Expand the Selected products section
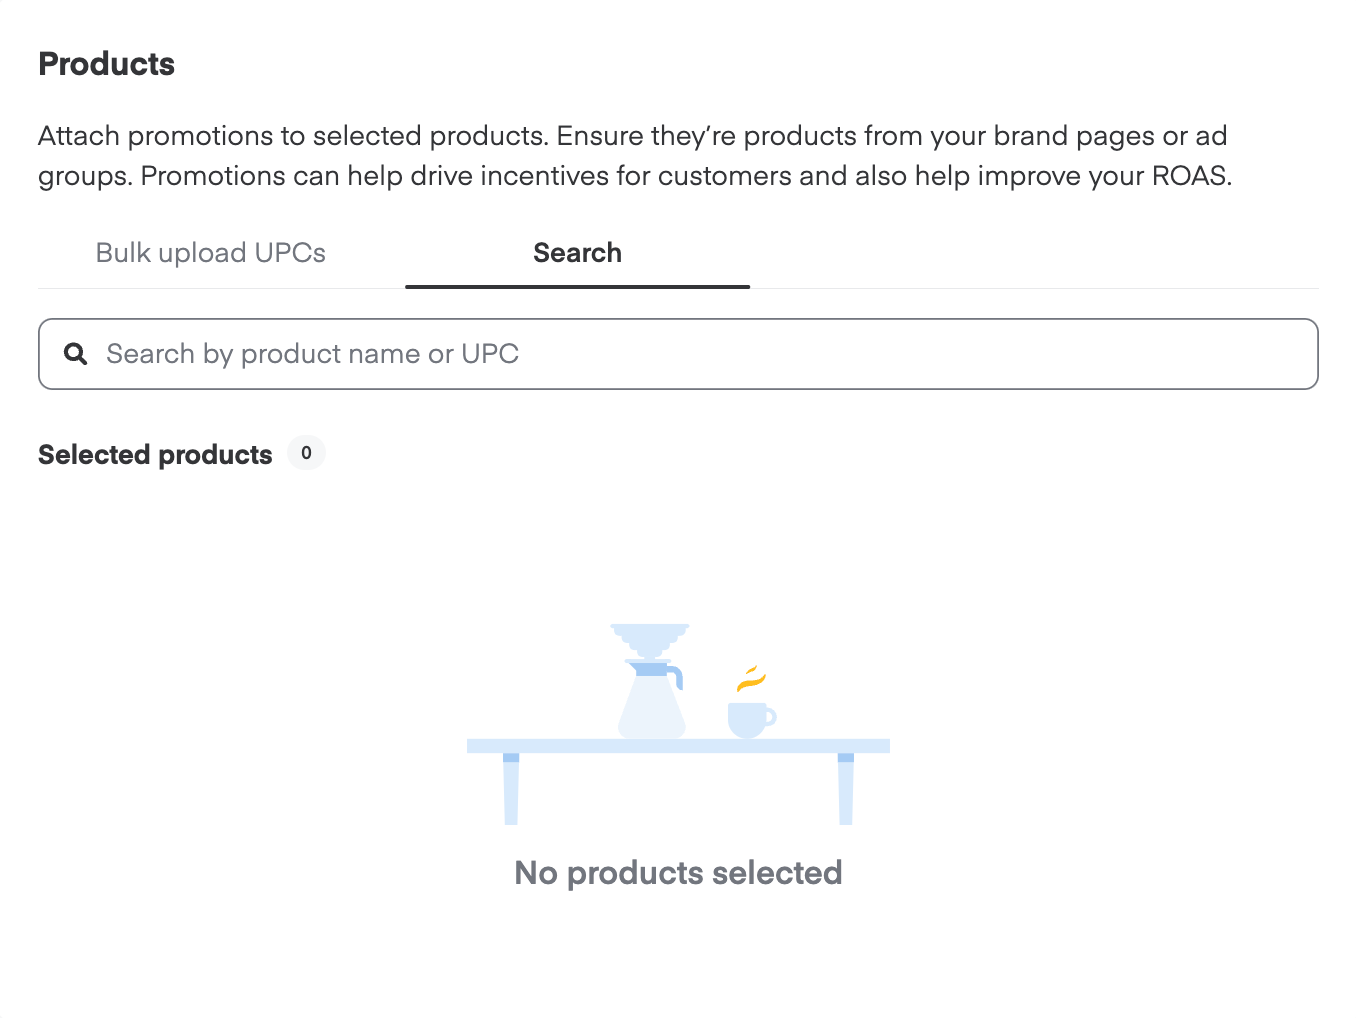 point(155,455)
